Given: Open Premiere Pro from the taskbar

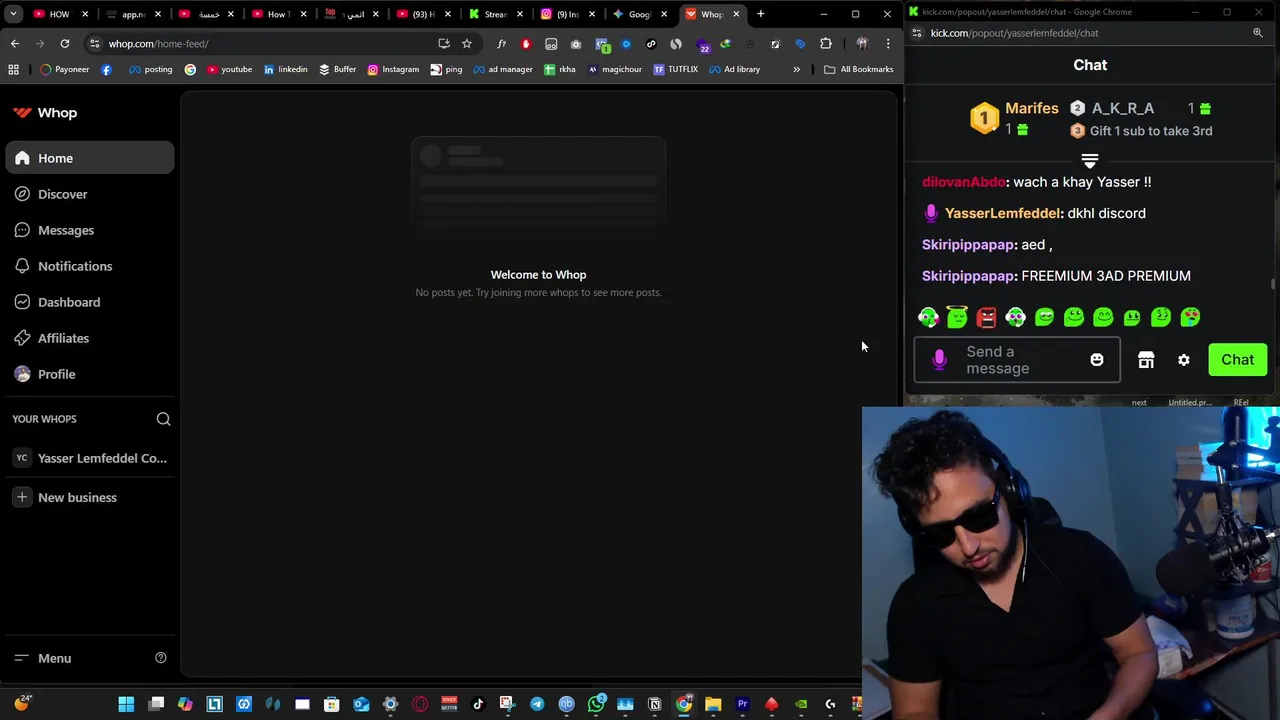Looking at the screenshot, I should pyautogui.click(x=742, y=704).
